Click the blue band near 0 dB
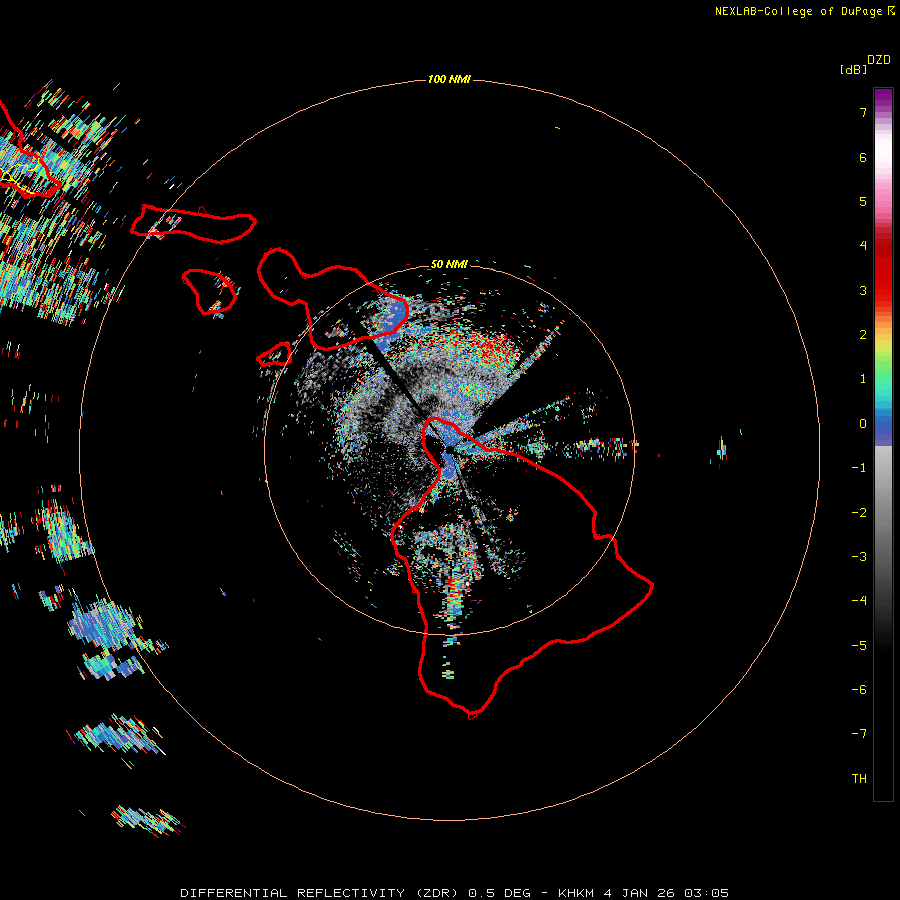The width and height of the screenshot is (900, 900). point(883,428)
